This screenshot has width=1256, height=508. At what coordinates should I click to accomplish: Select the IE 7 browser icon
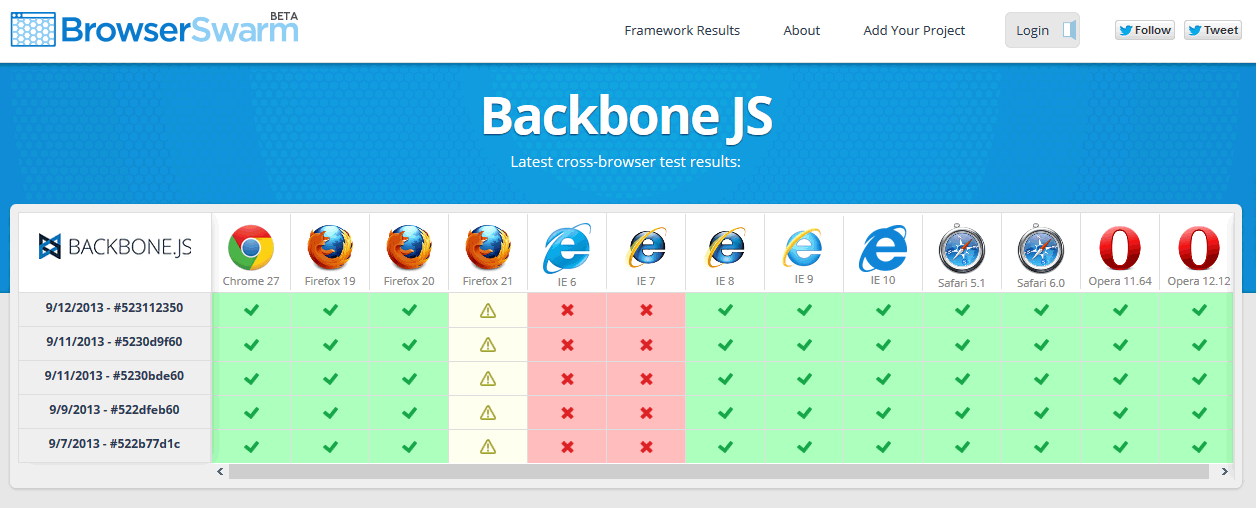(646, 249)
